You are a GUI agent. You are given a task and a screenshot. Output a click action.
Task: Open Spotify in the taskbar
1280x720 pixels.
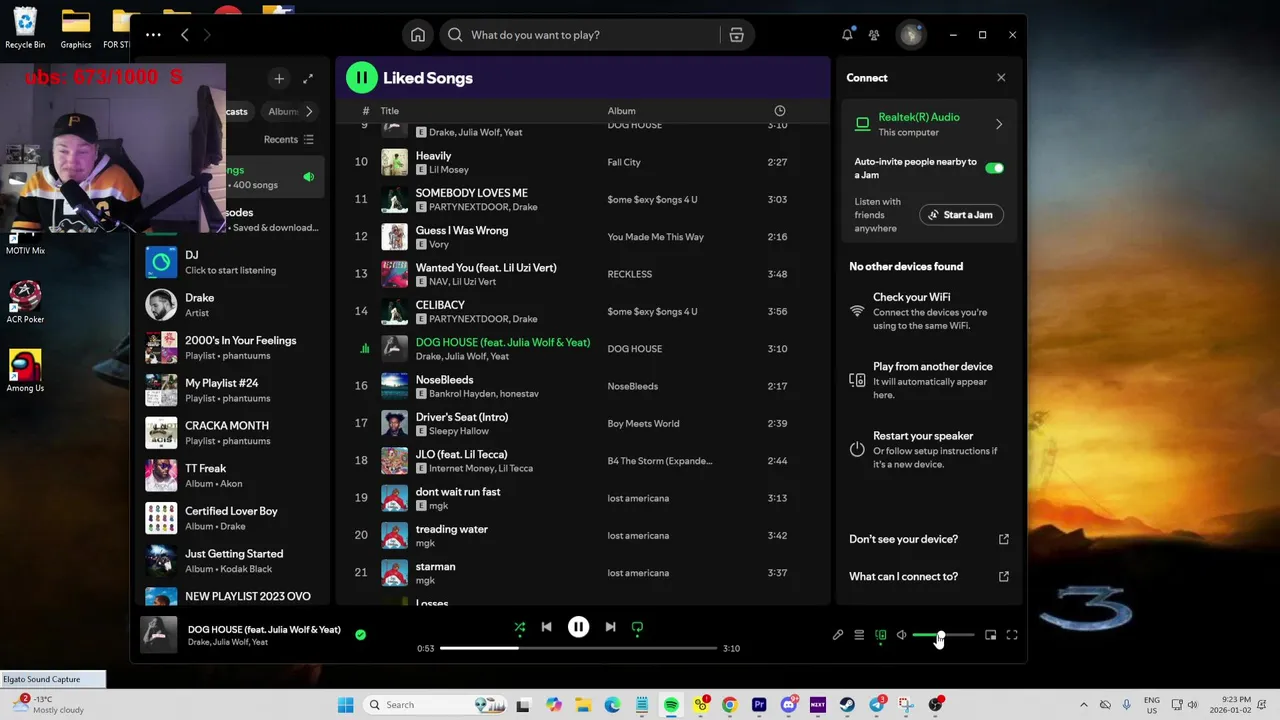(671, 705)
